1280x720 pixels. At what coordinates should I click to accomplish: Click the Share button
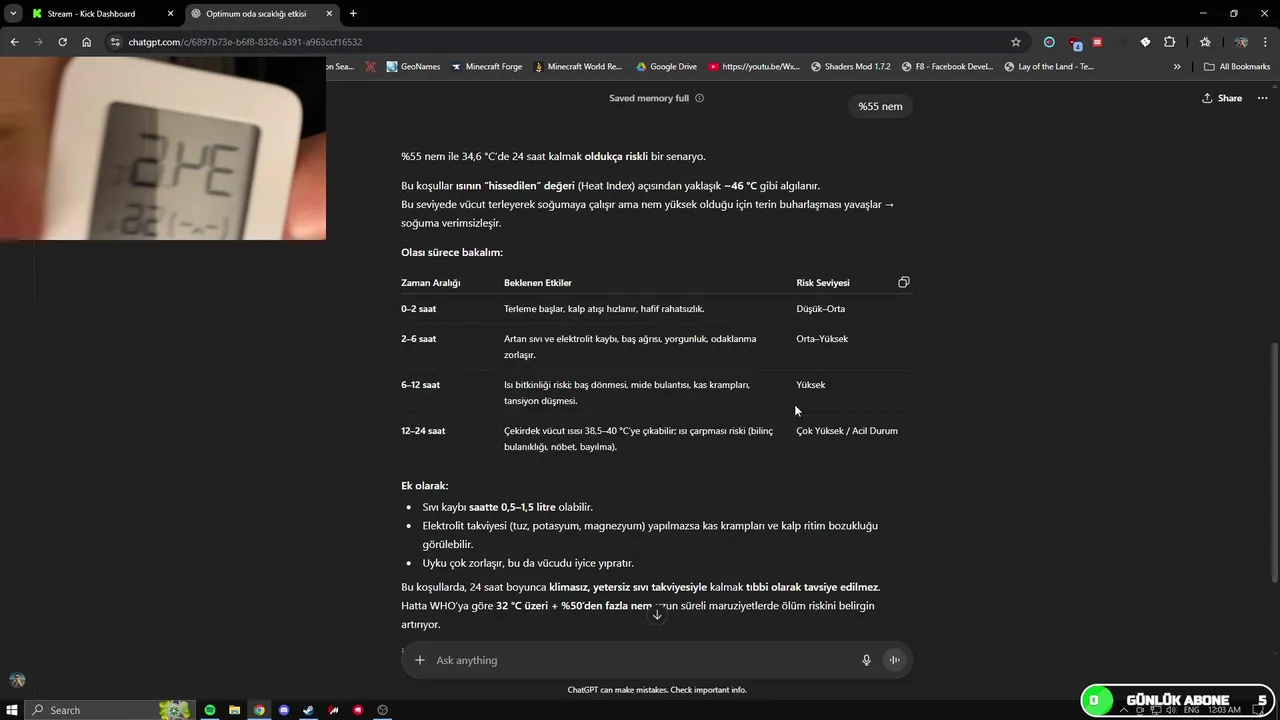point(1222,98)
